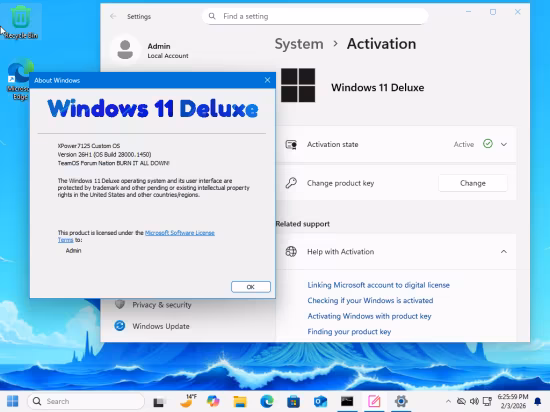
Task: Click the Privacy & security shield icon
Action: (x=120, y=304)
